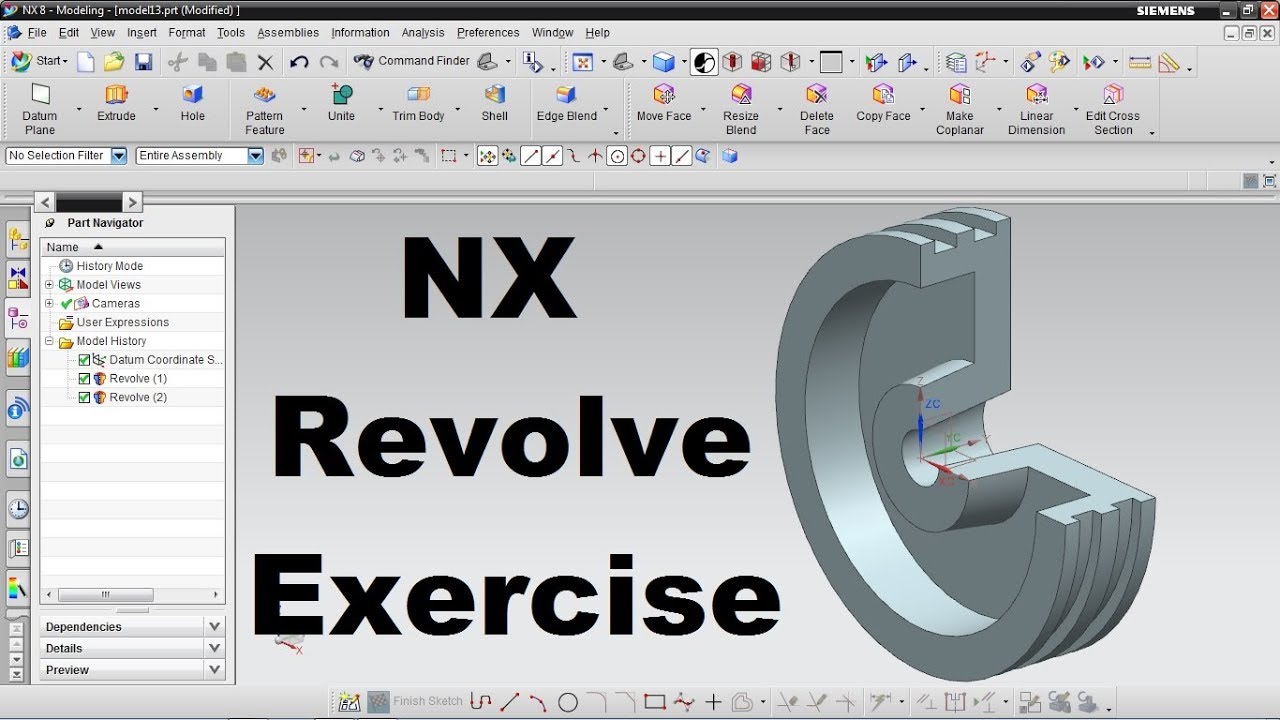Viewport: 1280px width, 720px height.
Task: Open the File menu
Action: pos(37,33)
